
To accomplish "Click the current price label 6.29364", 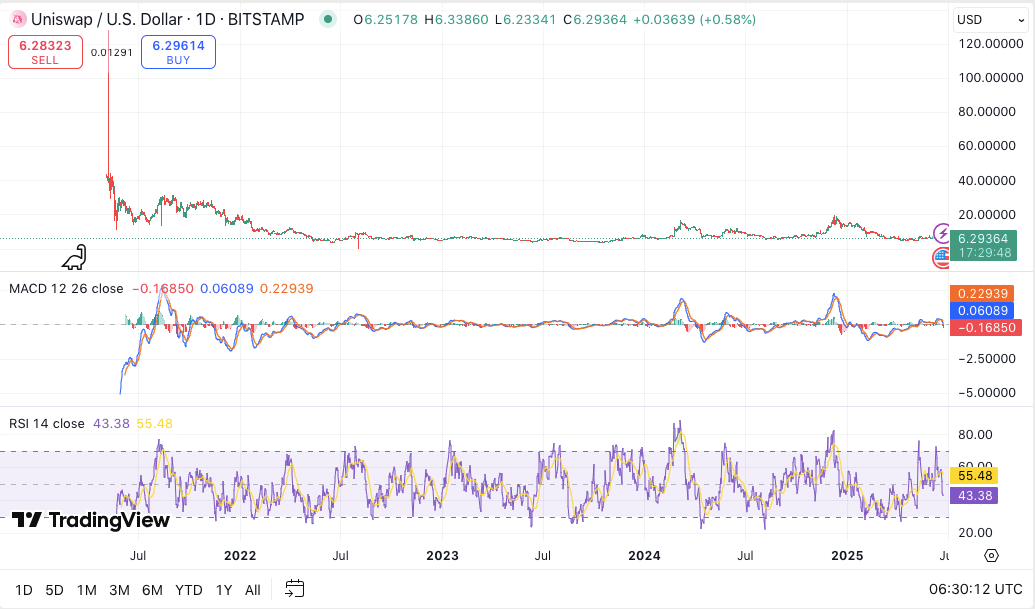I will pos(983,245).
